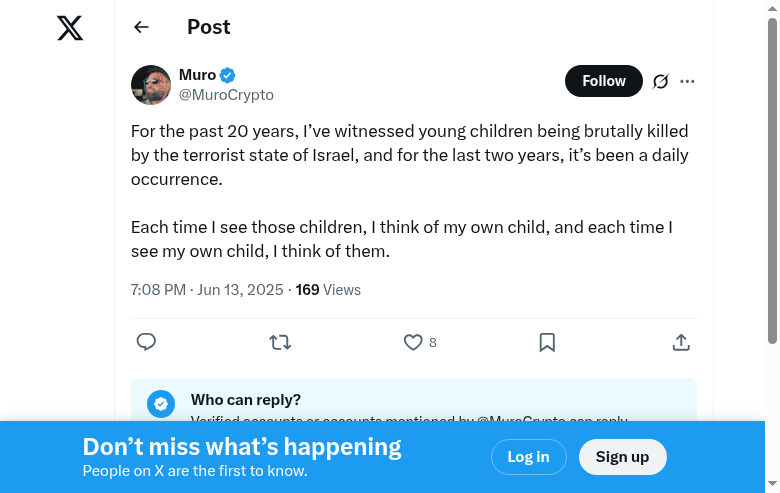Click the X logo icon
The image size is (780, 493).
pyautogui.click(x=70, y=28)
